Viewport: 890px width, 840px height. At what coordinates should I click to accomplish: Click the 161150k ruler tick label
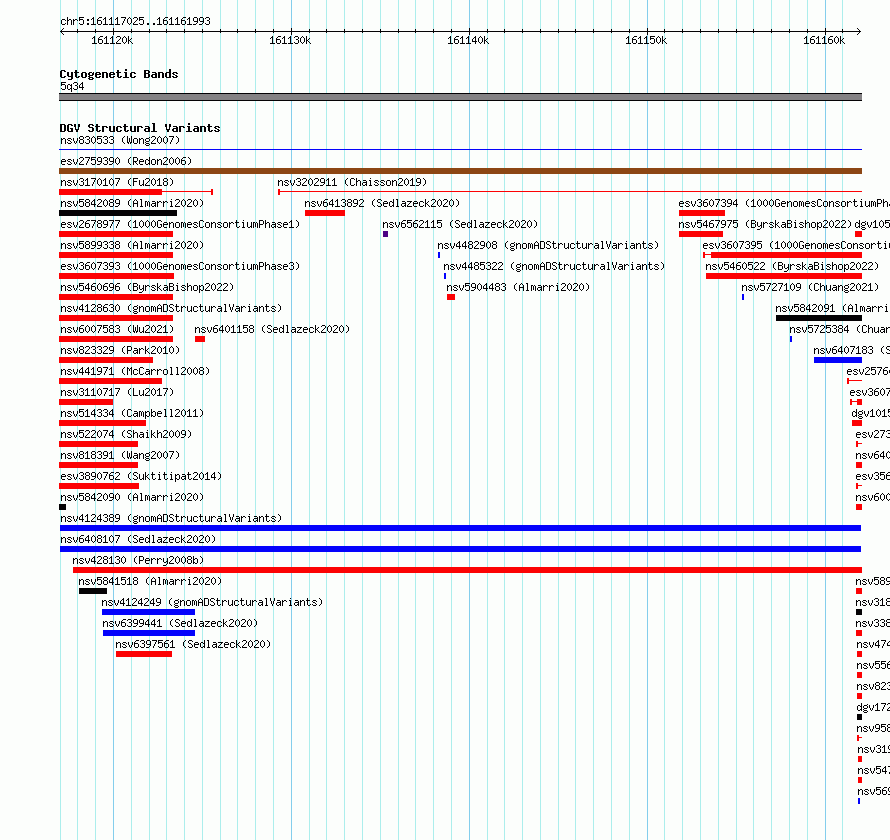646,40
